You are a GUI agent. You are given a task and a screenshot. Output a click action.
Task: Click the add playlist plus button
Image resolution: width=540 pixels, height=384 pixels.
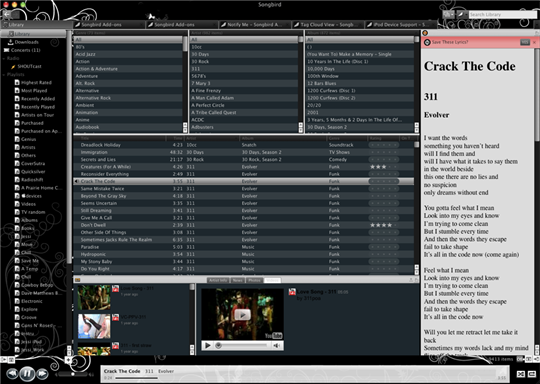(x=69, y=360)
